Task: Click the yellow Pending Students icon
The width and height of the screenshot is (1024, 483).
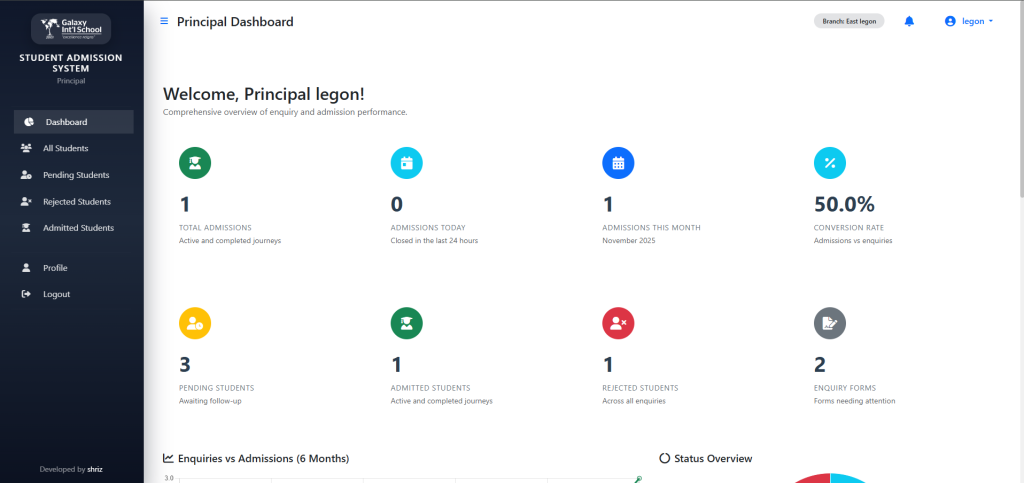Action: 195,323
